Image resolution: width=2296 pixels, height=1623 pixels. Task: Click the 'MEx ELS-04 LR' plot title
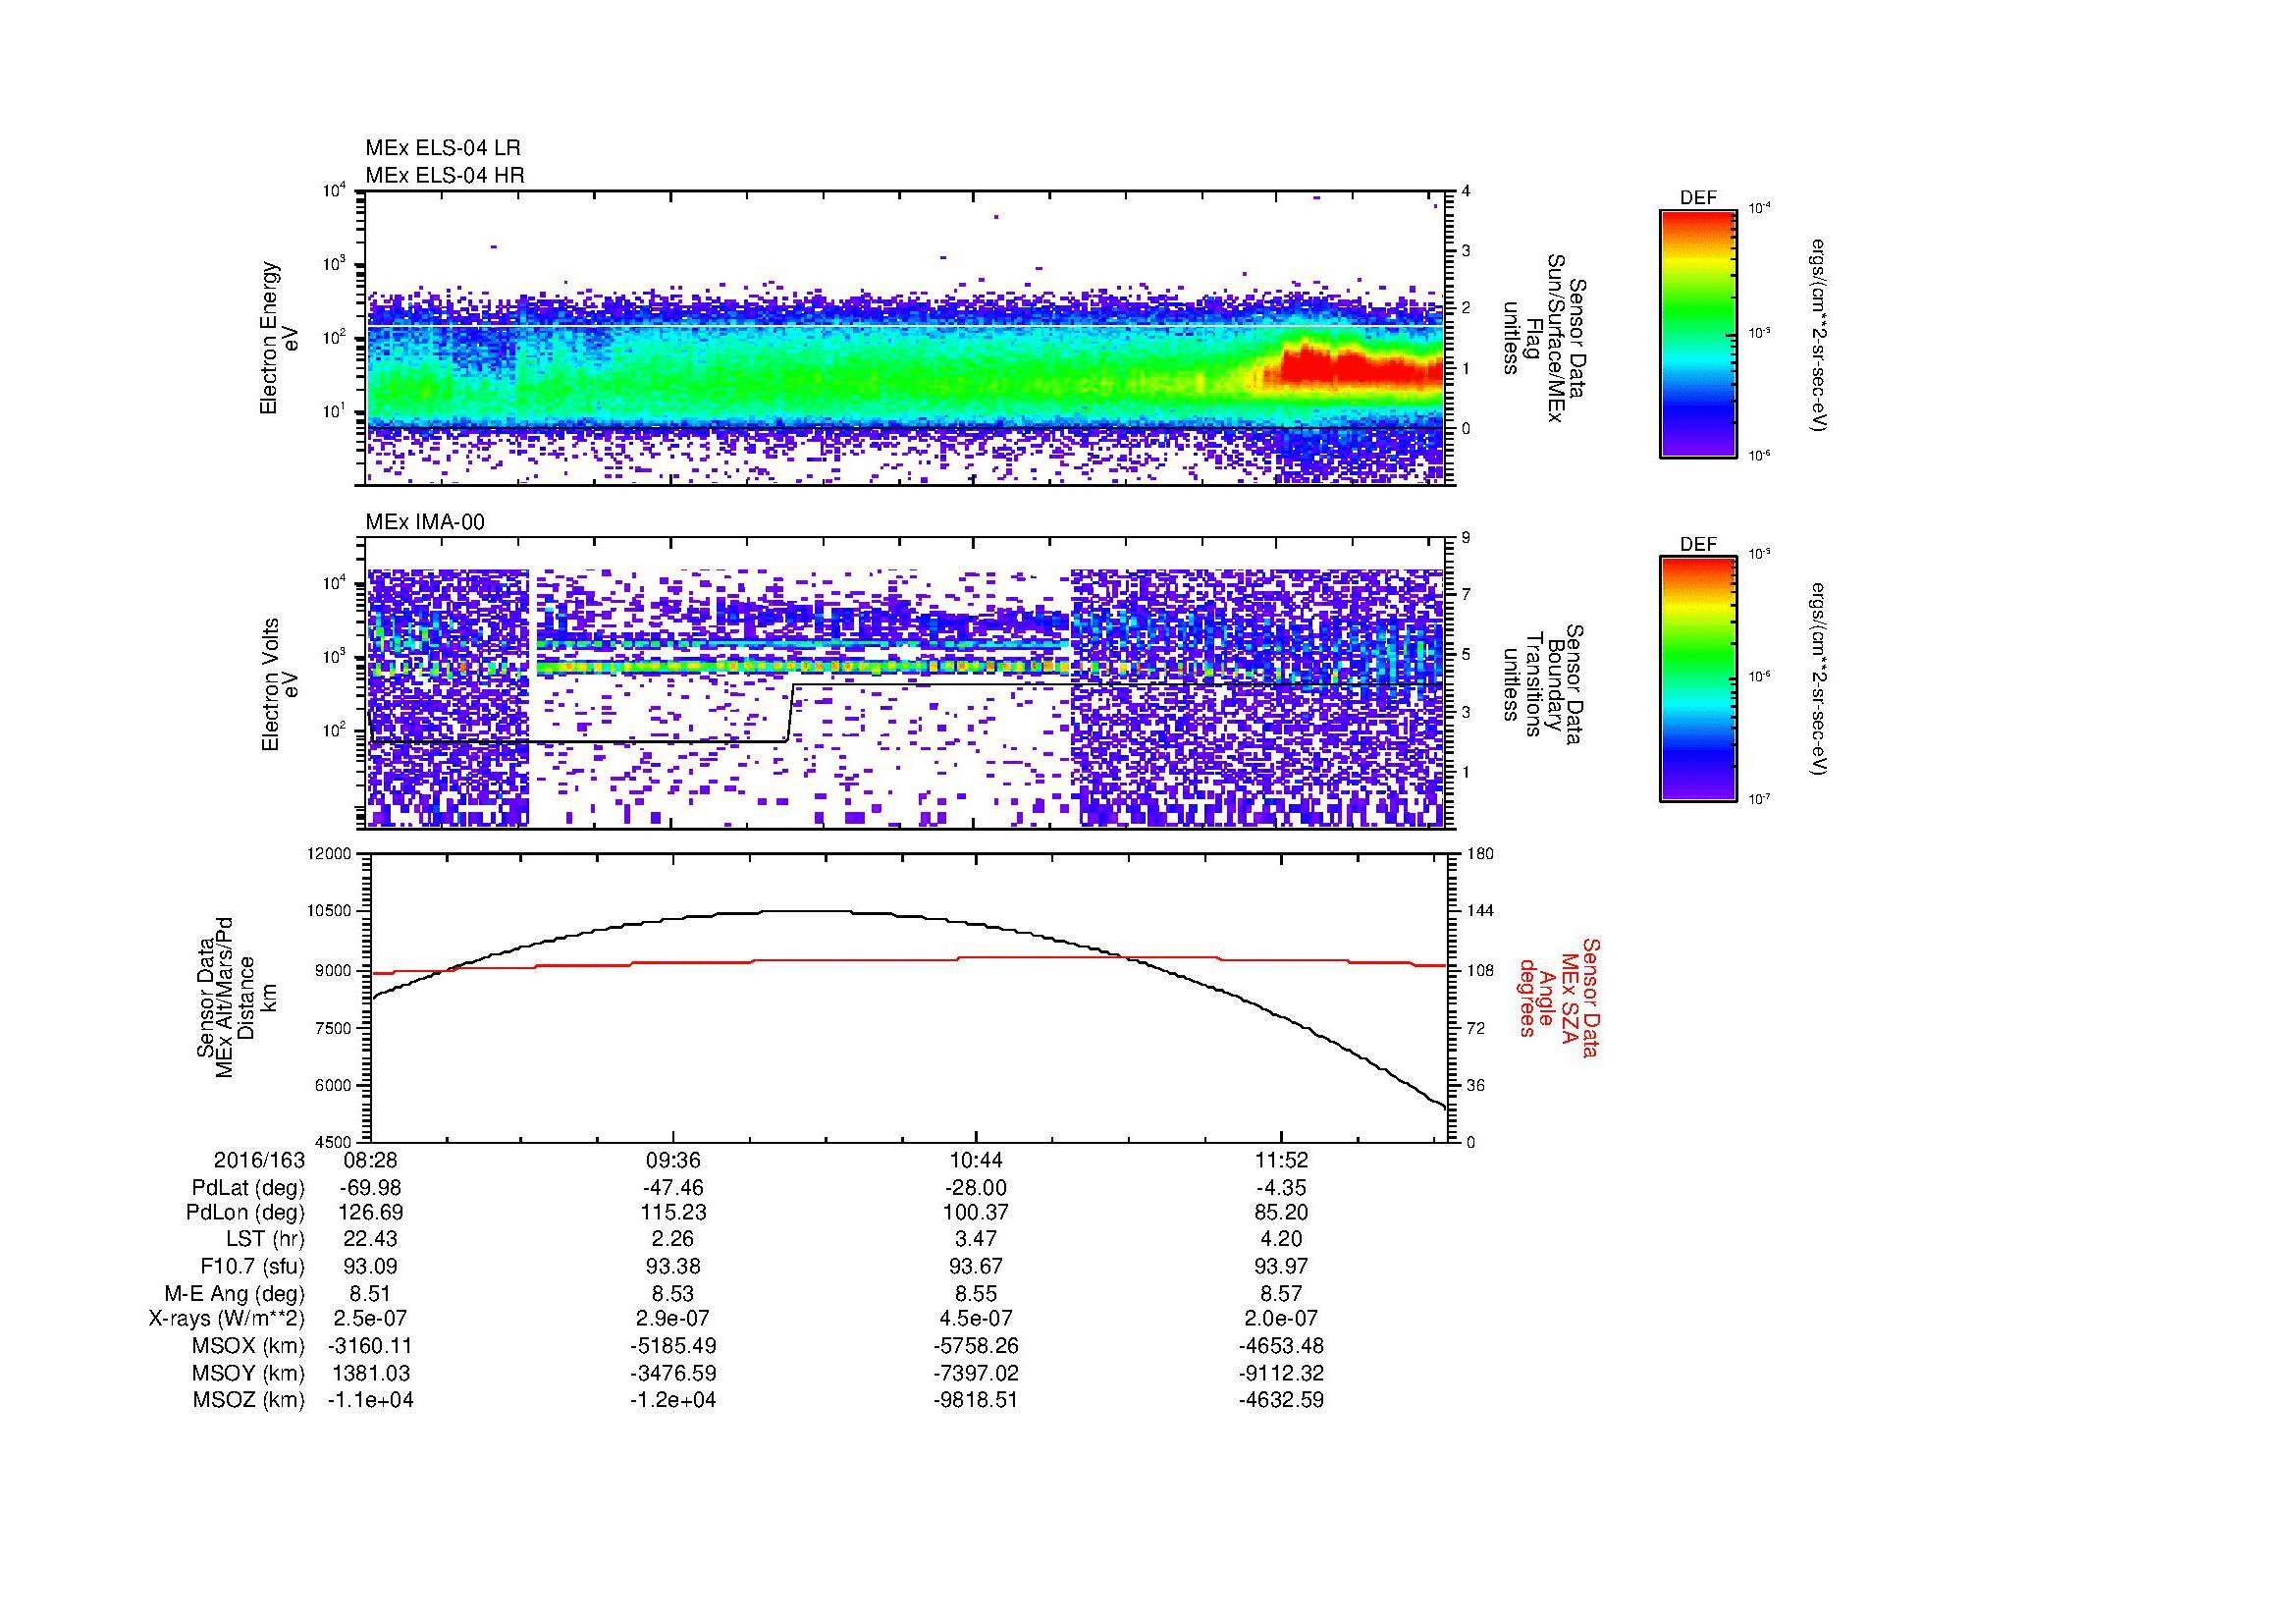tap(443, 148)
